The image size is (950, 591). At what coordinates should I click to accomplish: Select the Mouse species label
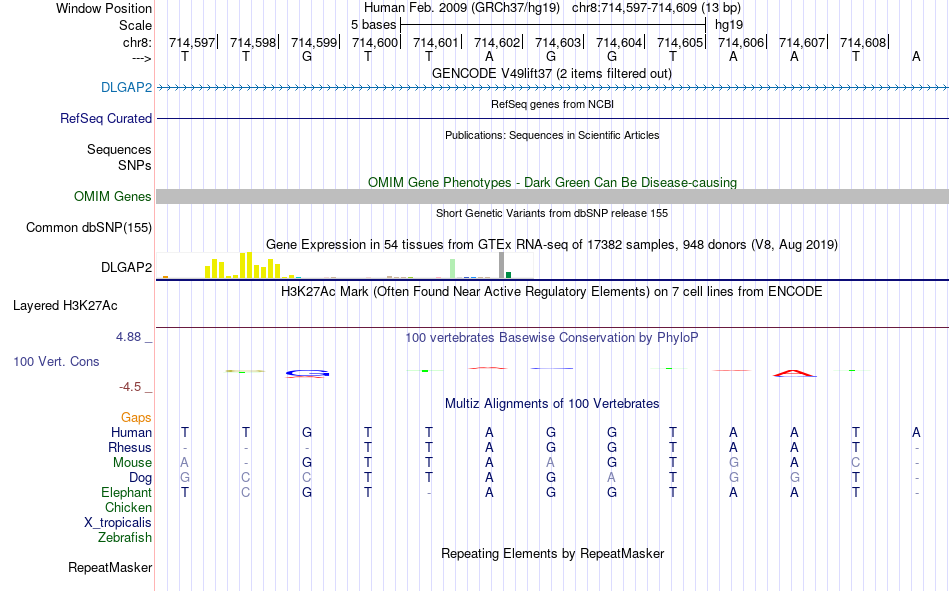click(132, 462)
